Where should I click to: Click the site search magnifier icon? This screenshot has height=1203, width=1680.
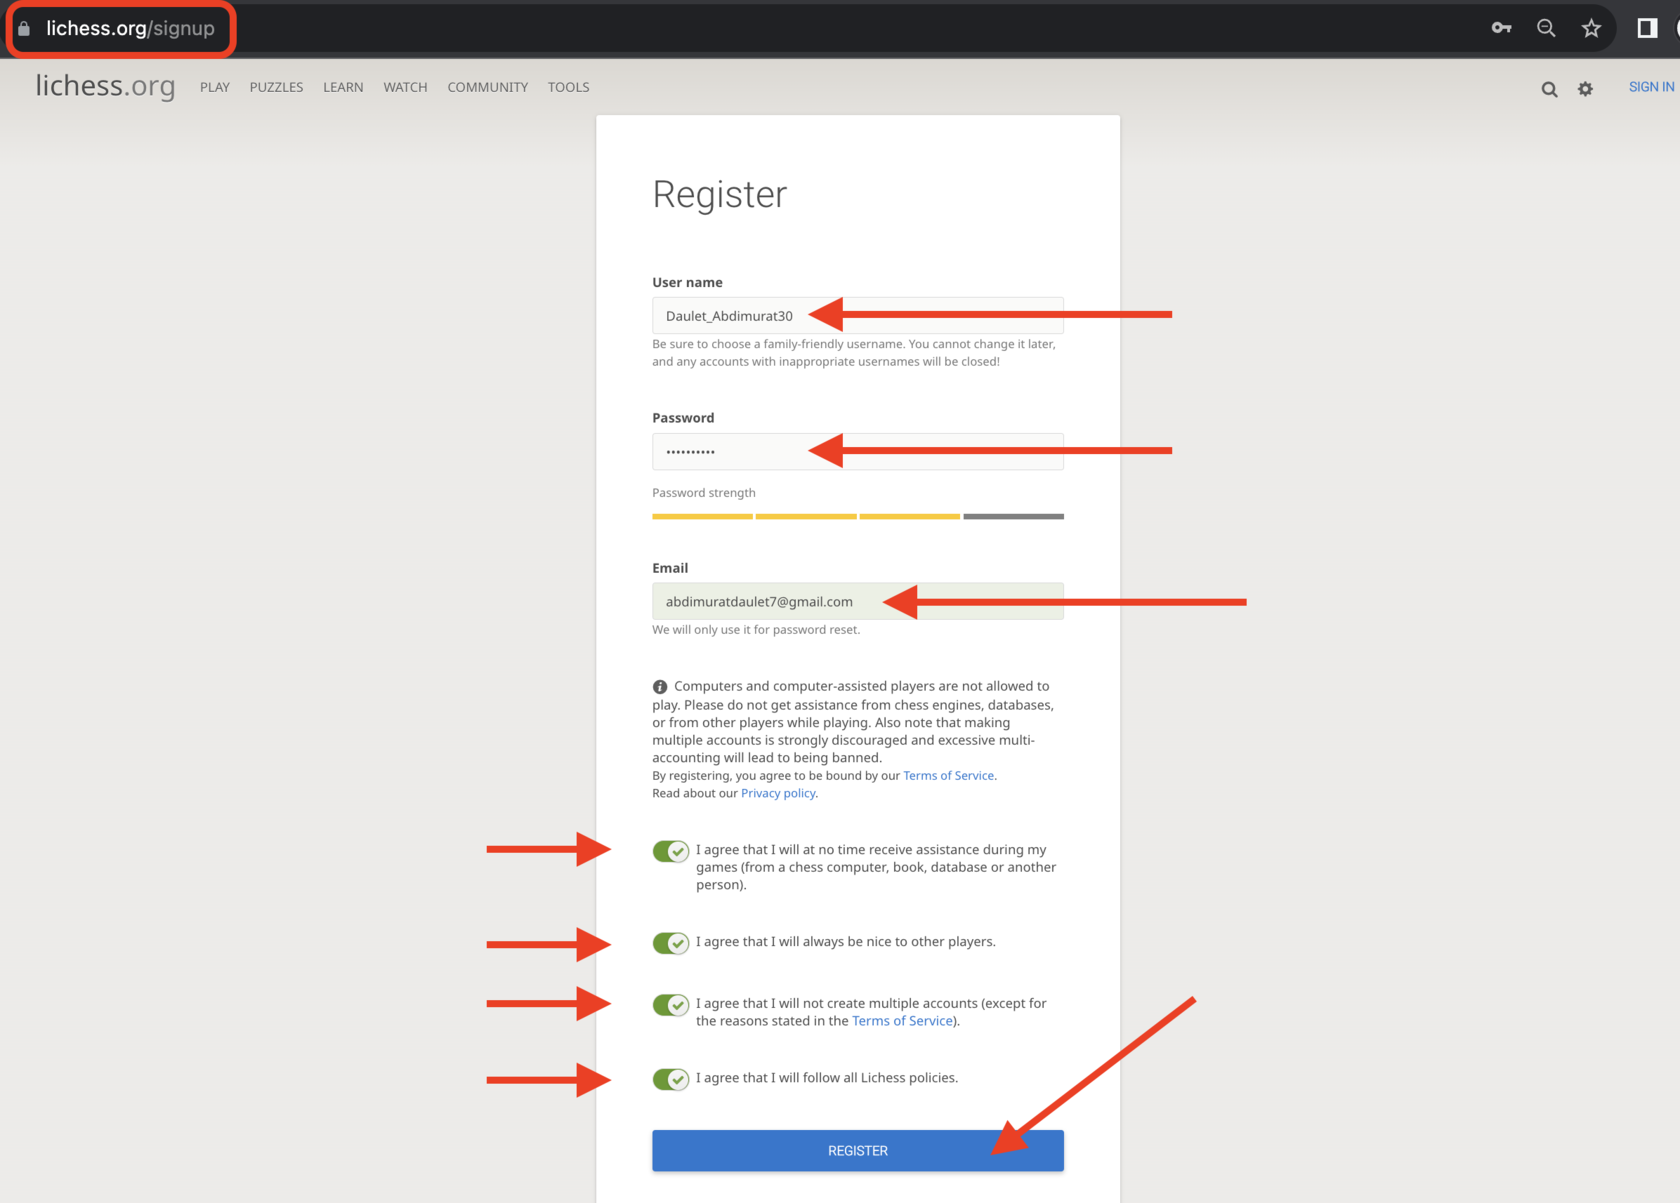1549,89
